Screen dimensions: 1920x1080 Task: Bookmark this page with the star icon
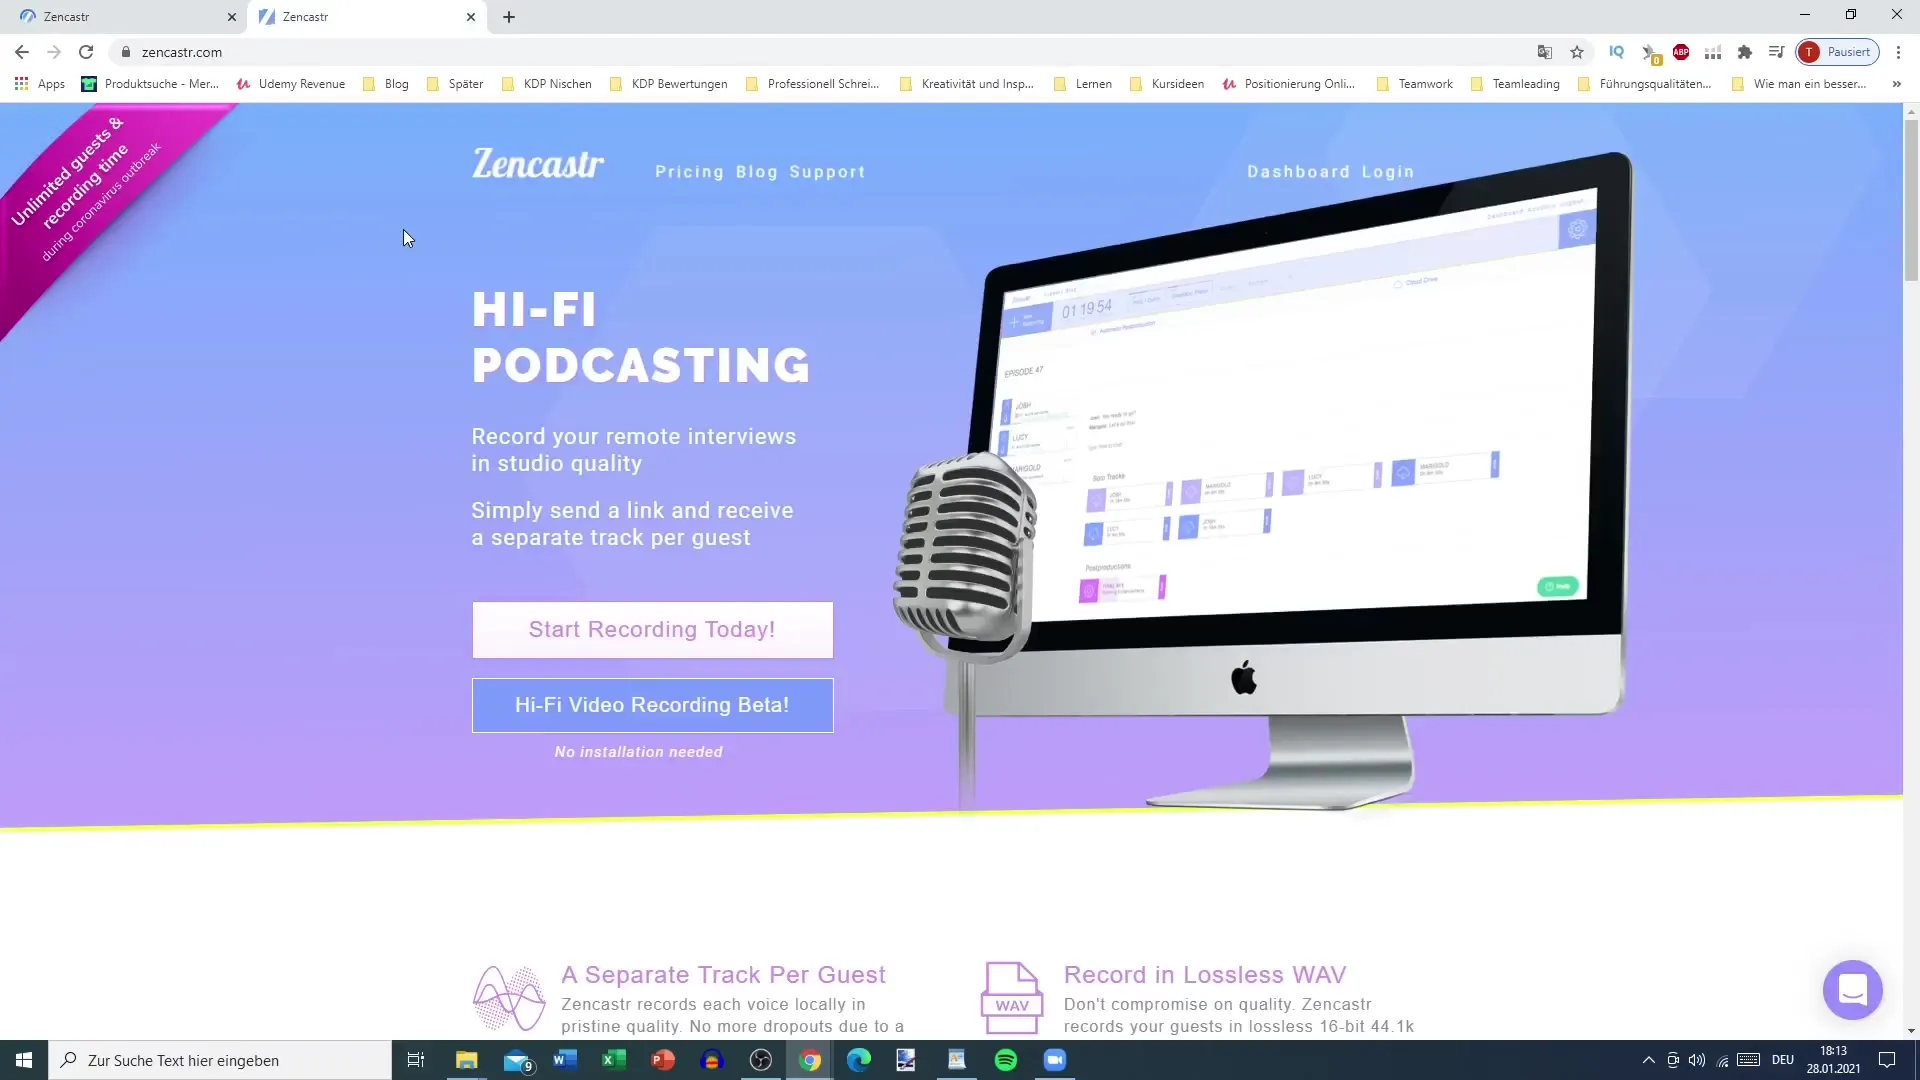click(x=1577, y=52)
